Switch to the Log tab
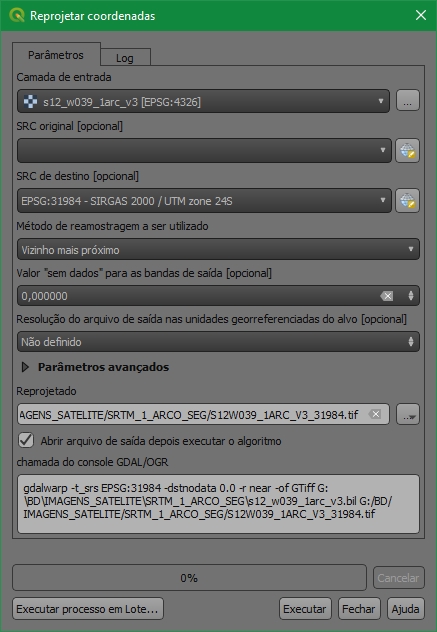The image size is (437, 632). [125, 58]
